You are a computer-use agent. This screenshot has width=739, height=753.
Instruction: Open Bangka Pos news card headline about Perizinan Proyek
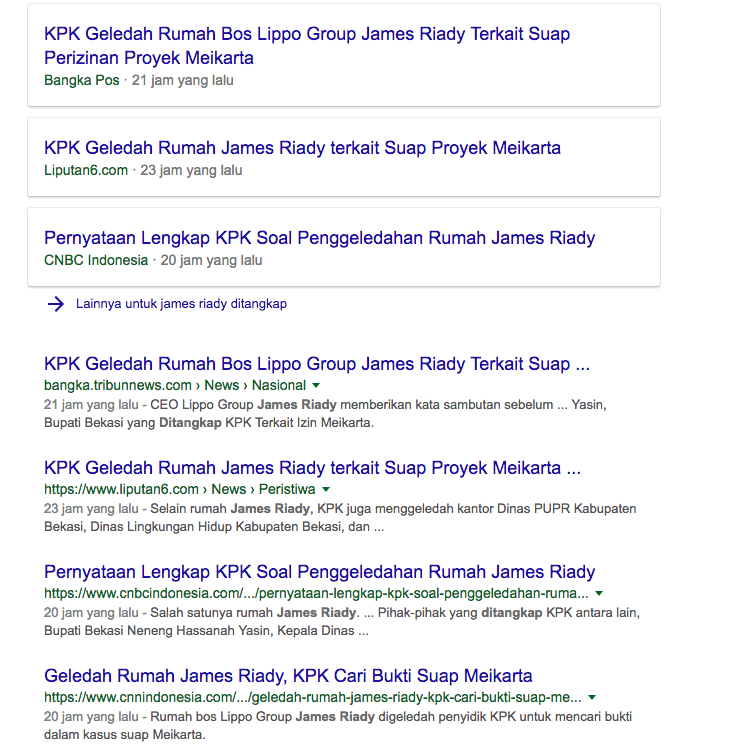click(306, 45)
